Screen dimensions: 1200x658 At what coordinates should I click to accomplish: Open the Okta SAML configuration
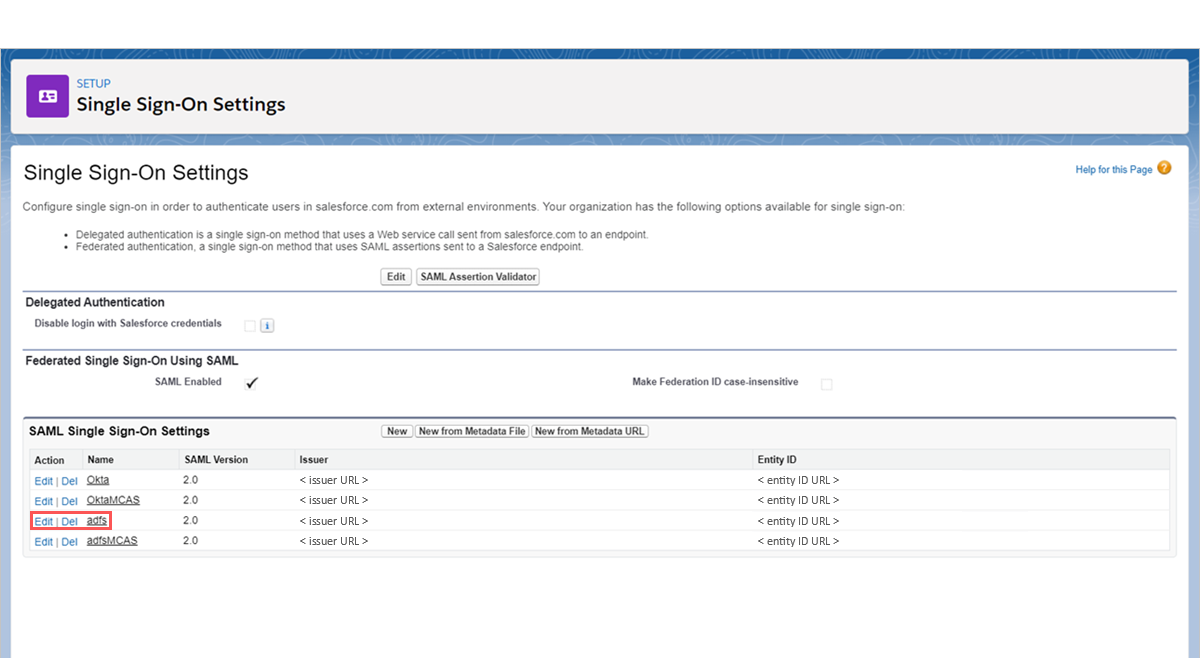pyautogui.click(x=97, y=480)
